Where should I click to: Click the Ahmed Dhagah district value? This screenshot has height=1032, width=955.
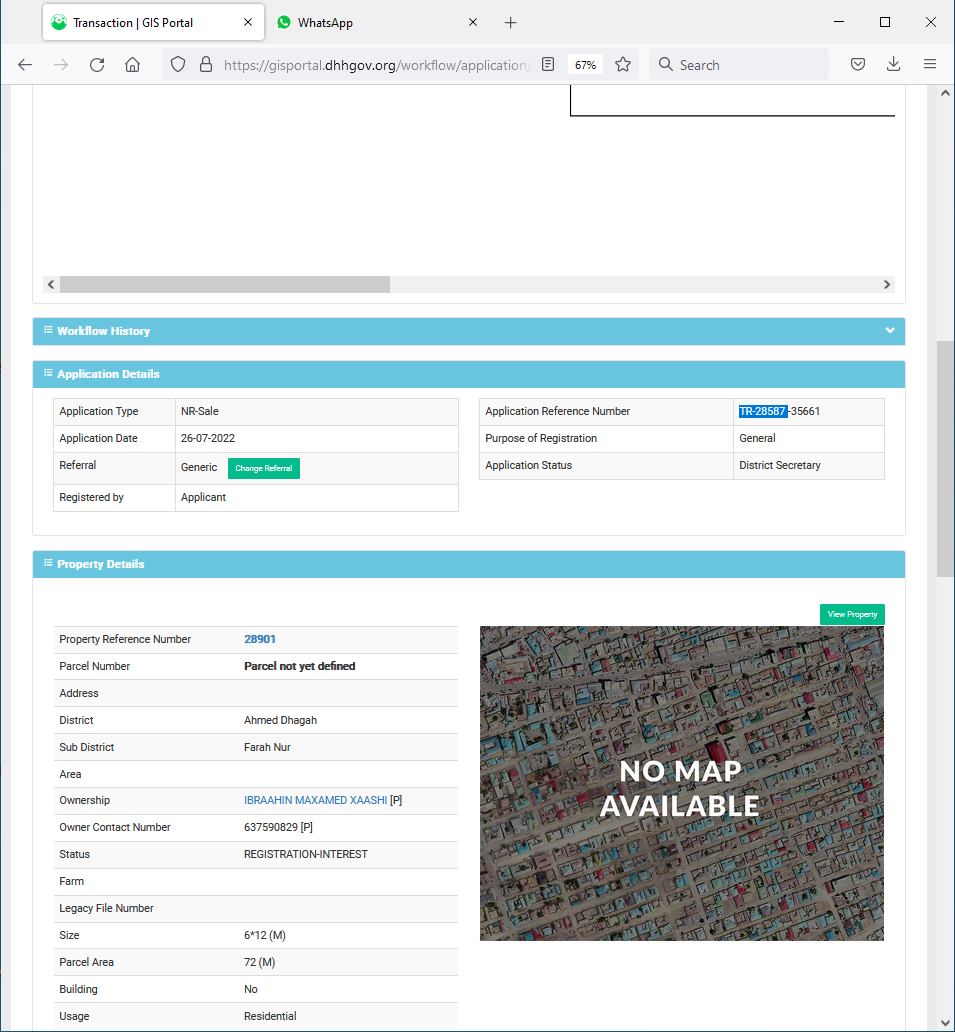pos(280,720)
